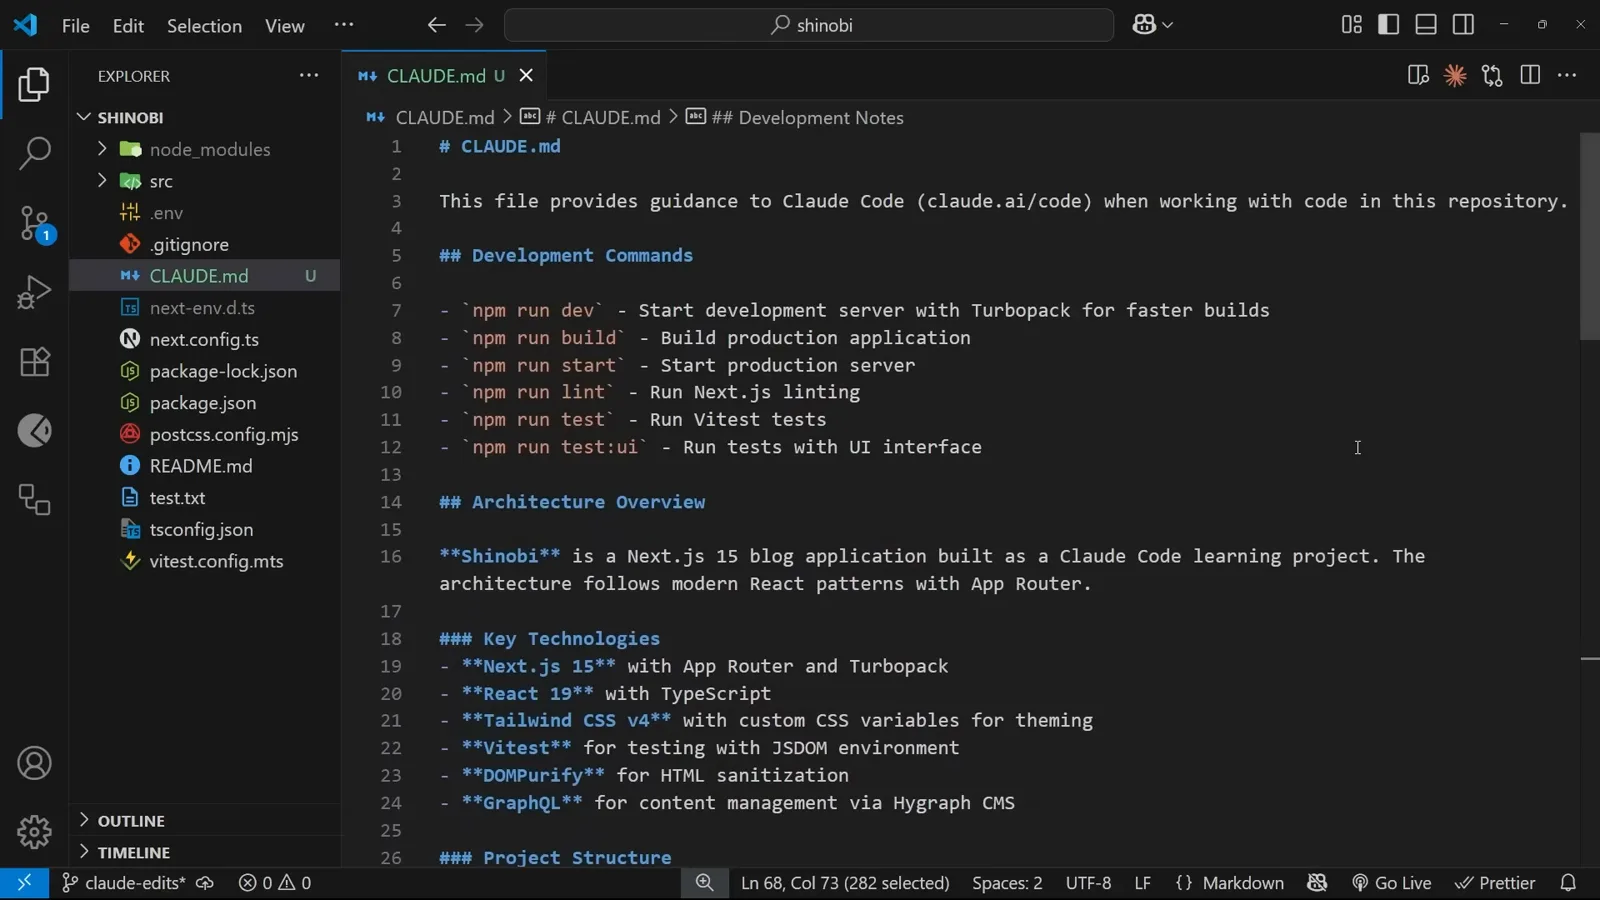The image size is (1600, 900).
Task: Open the Selection menu
Action: point(204,26)
